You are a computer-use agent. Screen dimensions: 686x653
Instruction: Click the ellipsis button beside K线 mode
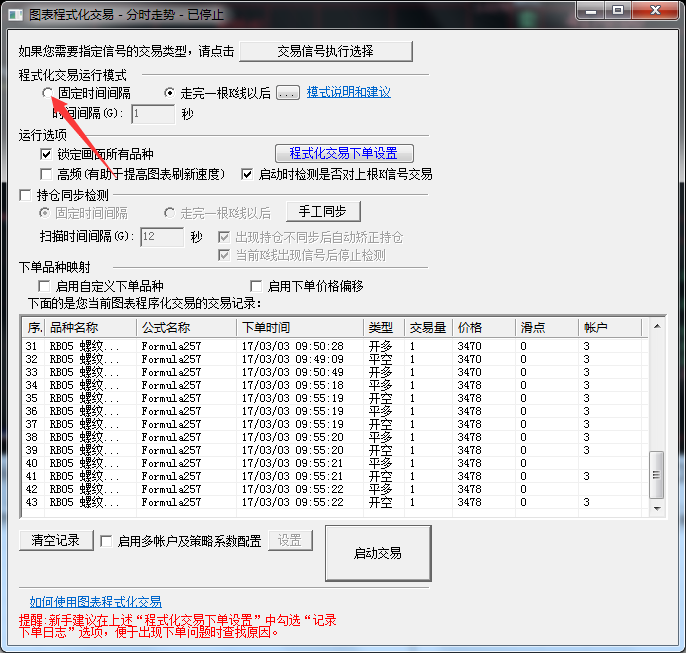(x=288, y=93)
